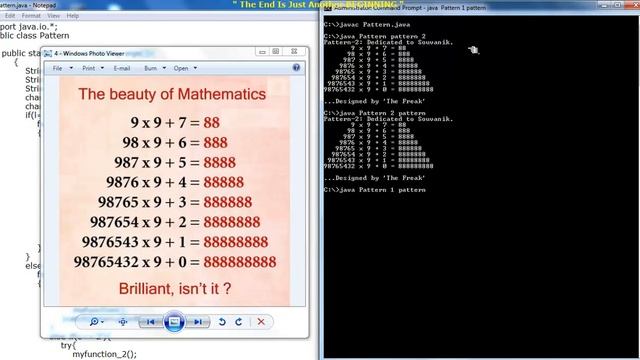The image size is (640, 360).
Task: Minimize the Photo Viewer window
Action: point(262,52)
